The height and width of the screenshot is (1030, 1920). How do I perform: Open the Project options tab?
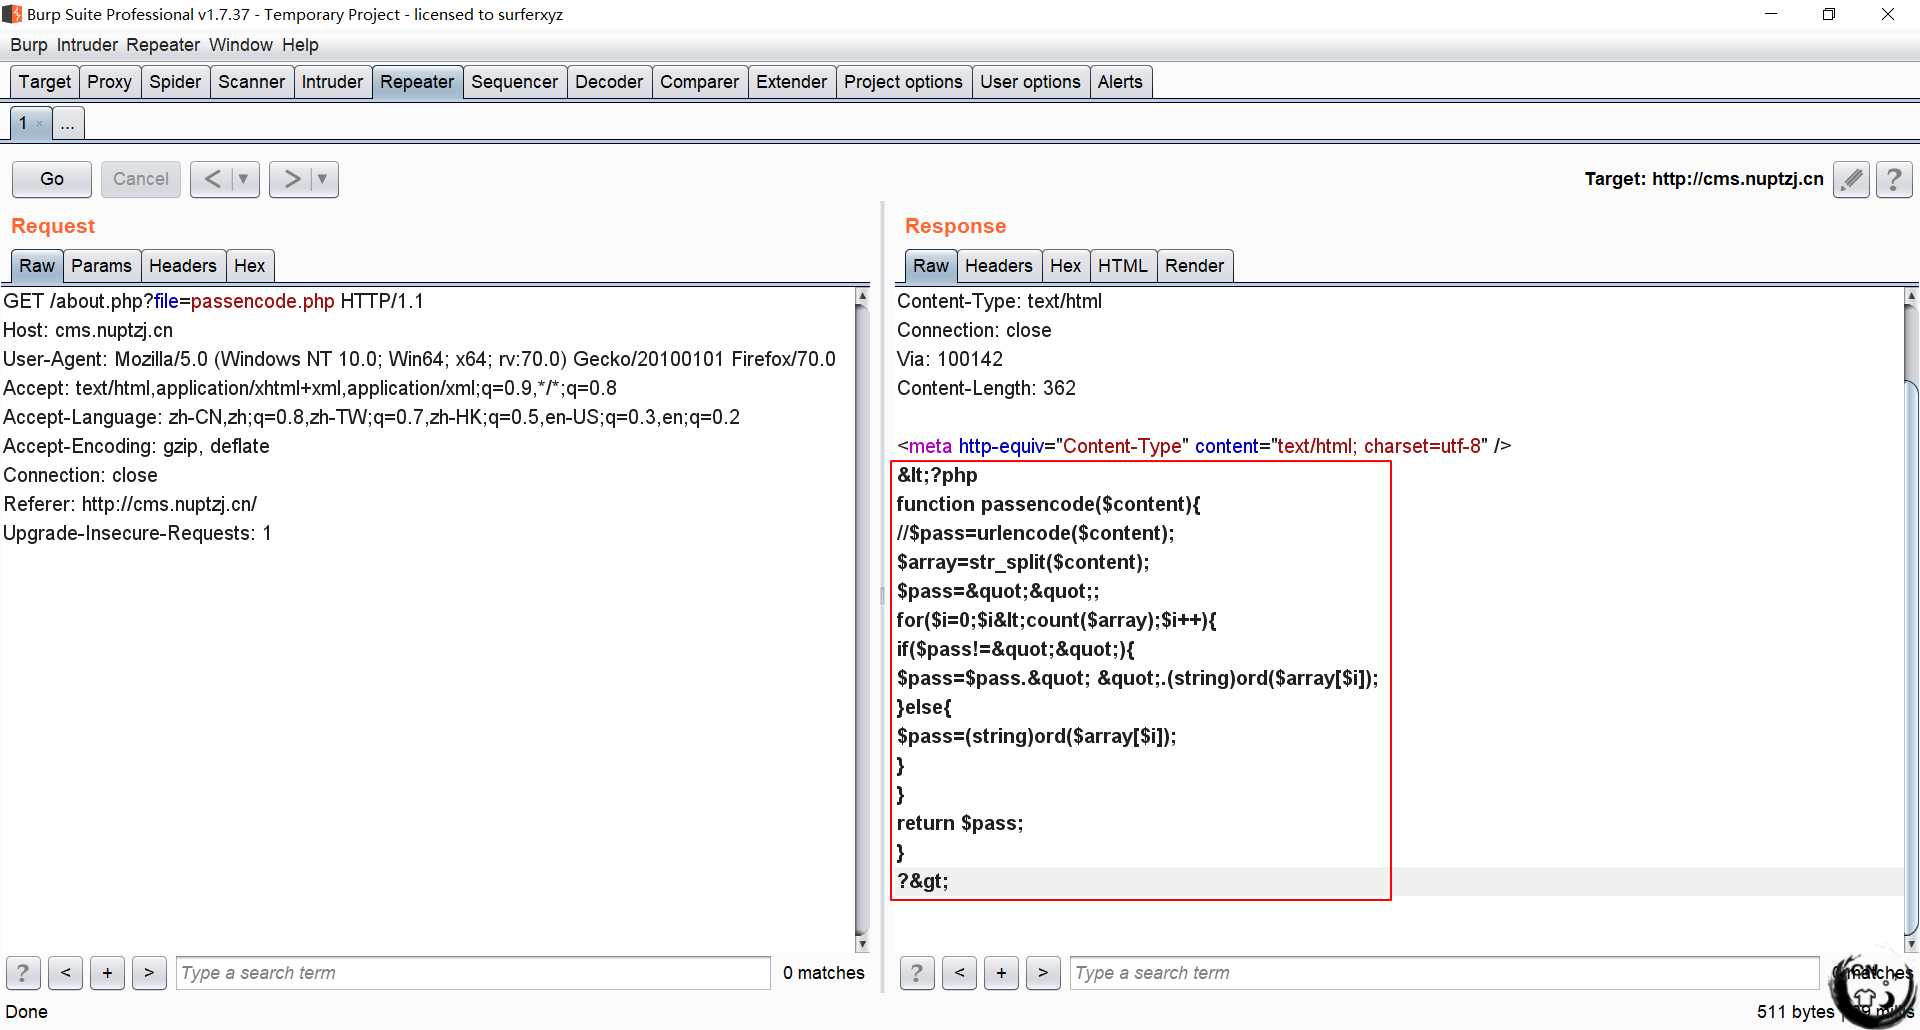[x=903, y=82]
